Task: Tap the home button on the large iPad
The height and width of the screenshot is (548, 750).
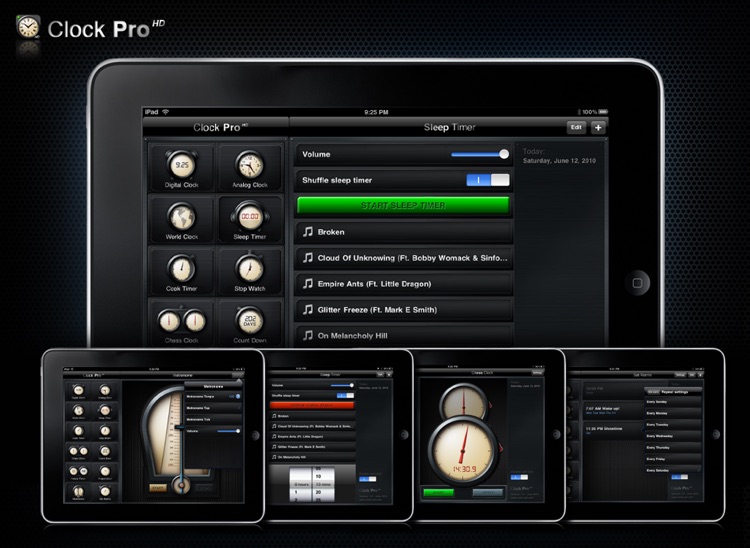Action: [x=637, y=283]
